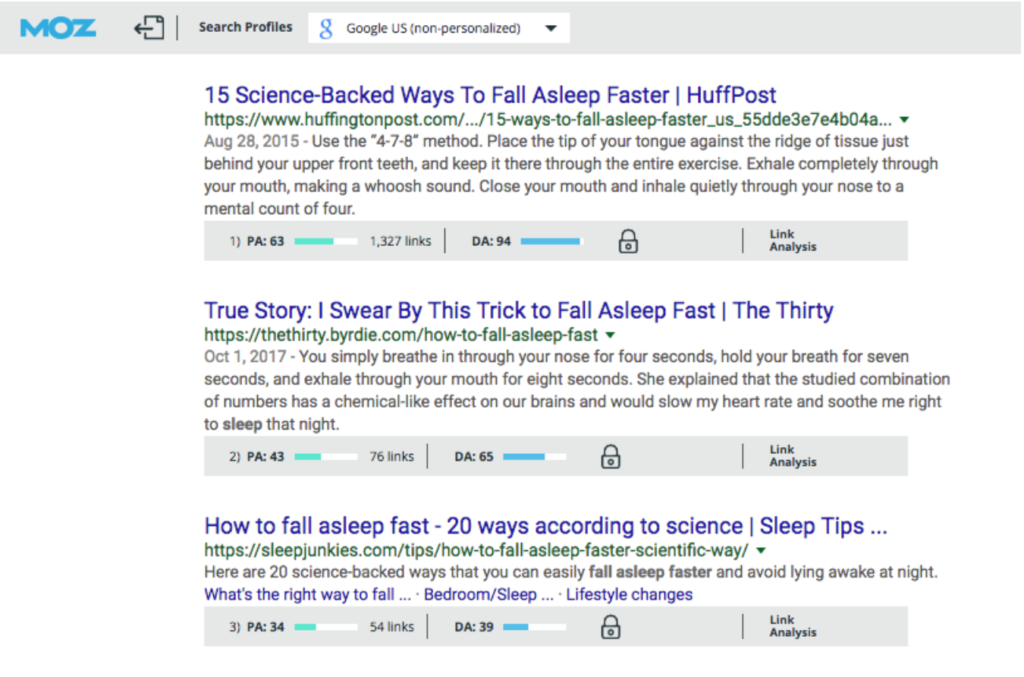
Task: Click the lock icon in the DA: 39 row
Action: tap(611, 627)
